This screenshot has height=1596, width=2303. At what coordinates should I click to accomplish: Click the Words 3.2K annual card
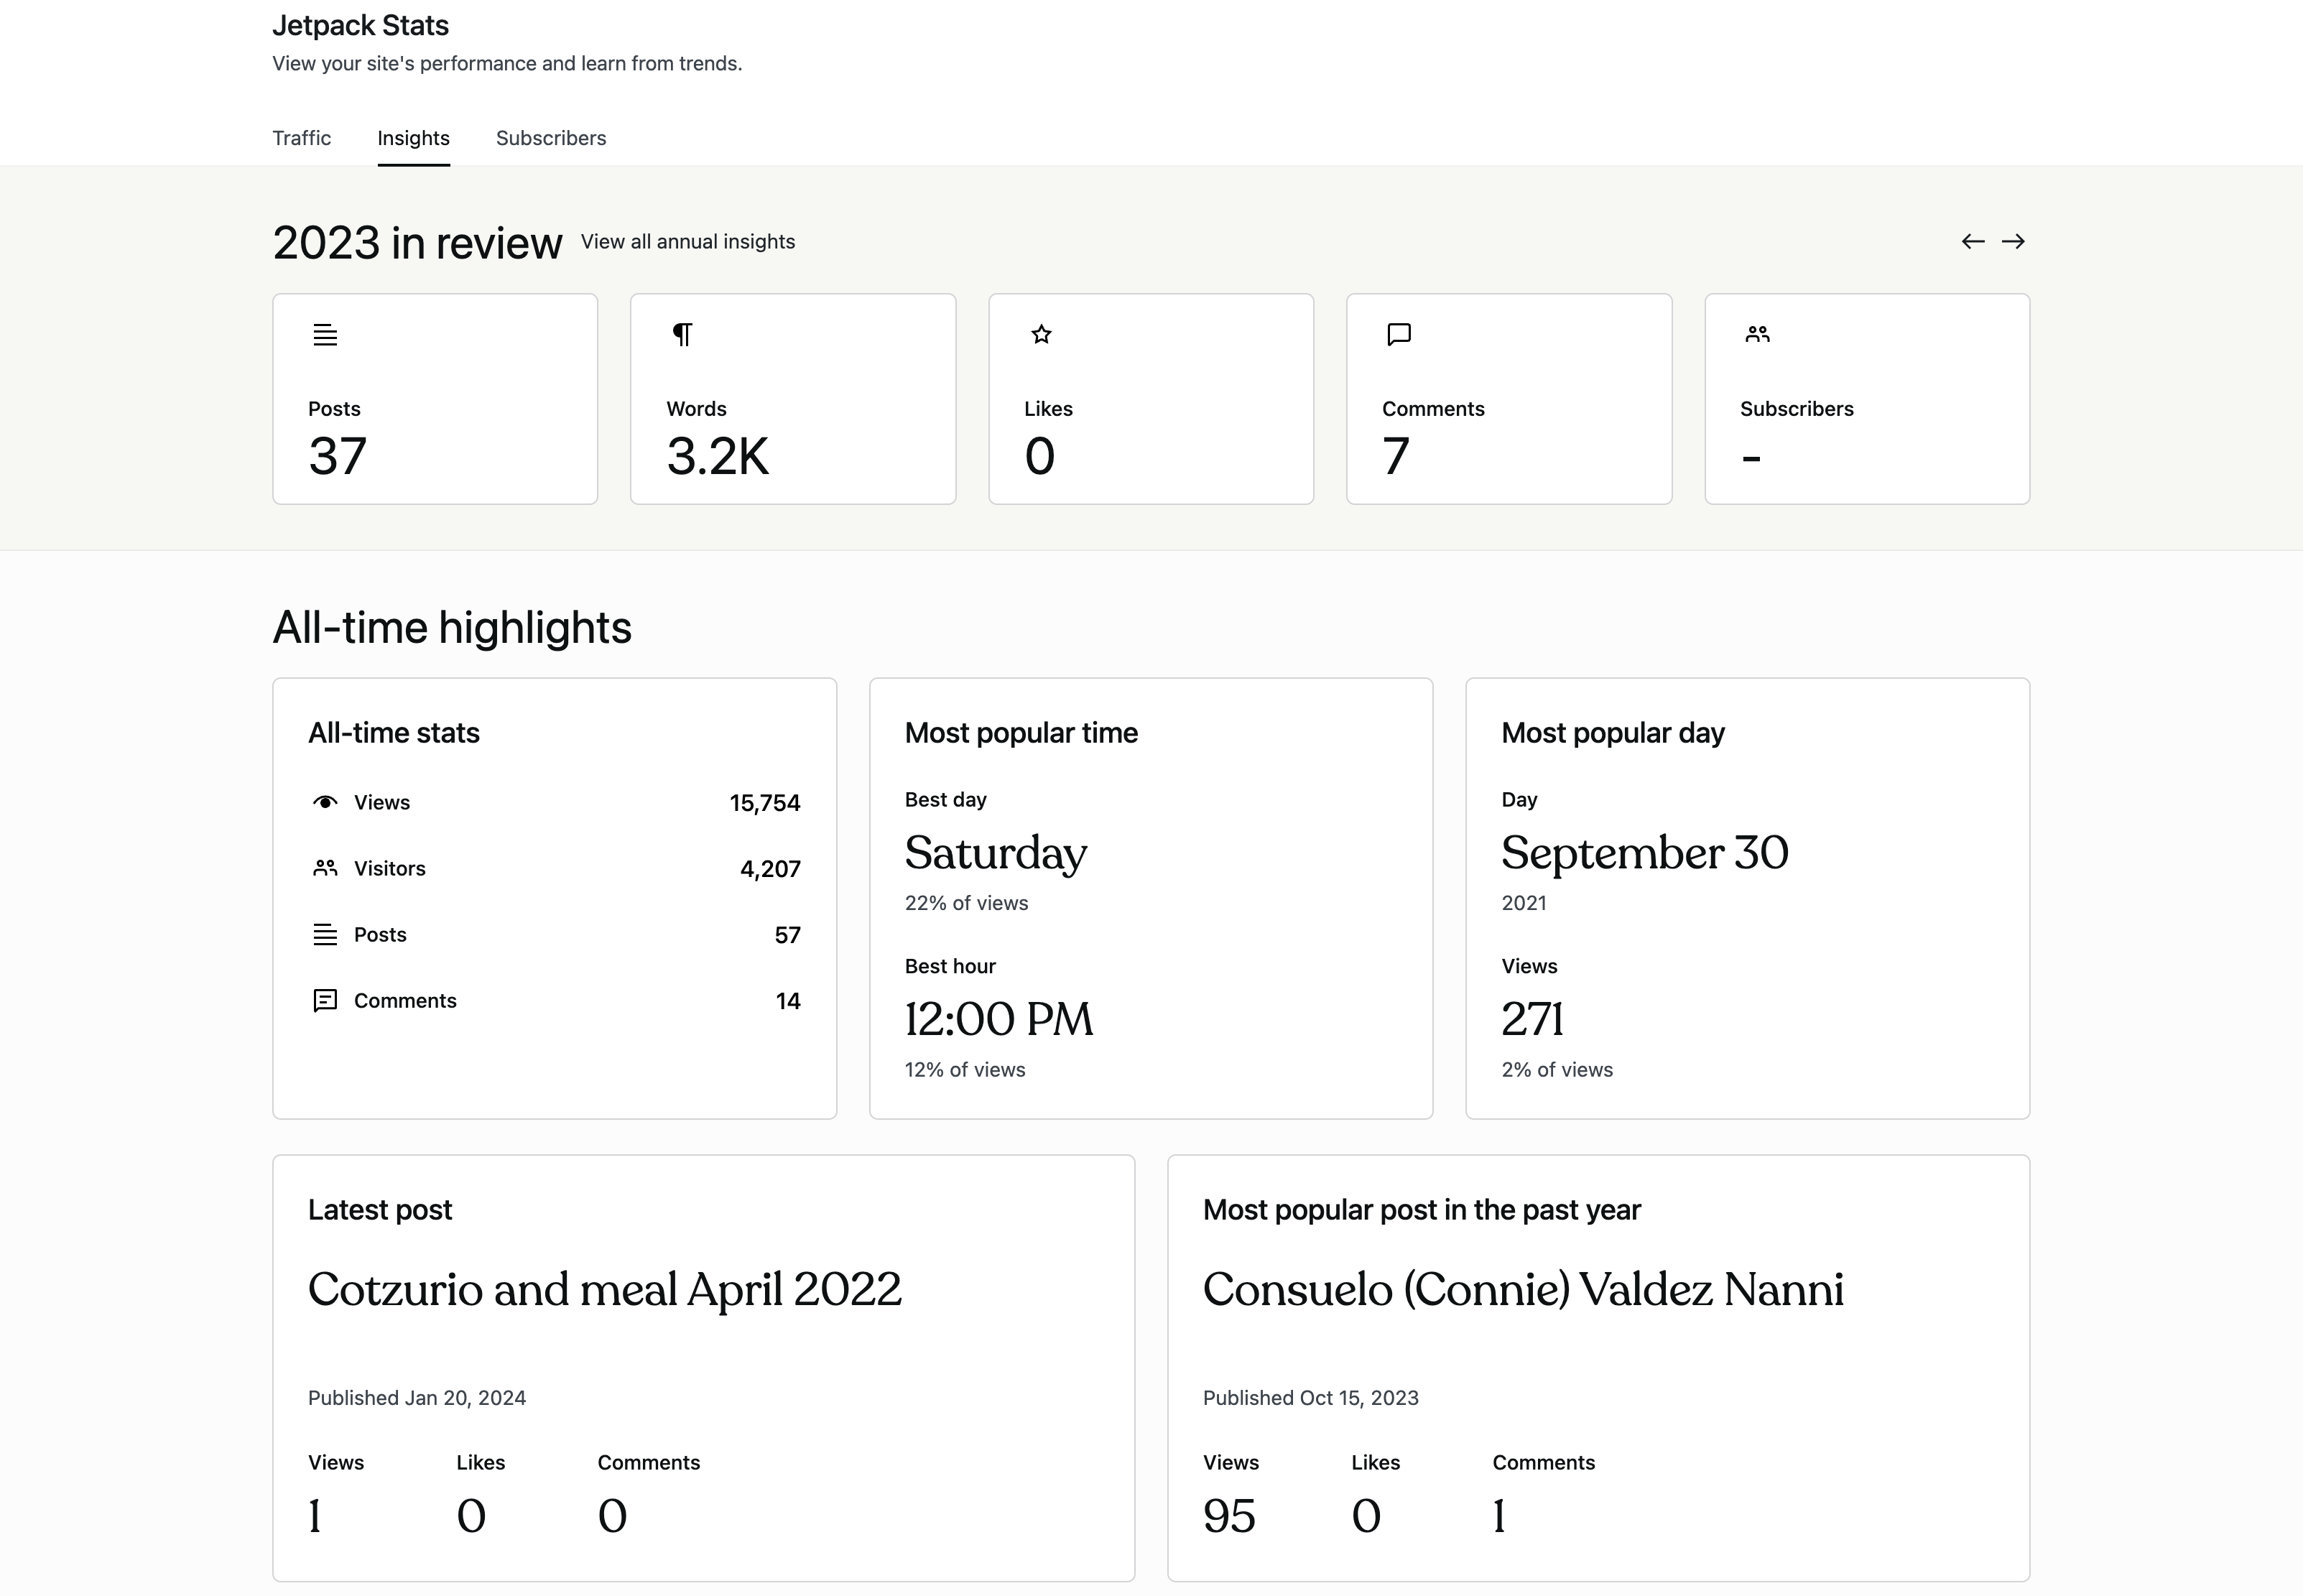pyautogui.click(x=792, y=399)
